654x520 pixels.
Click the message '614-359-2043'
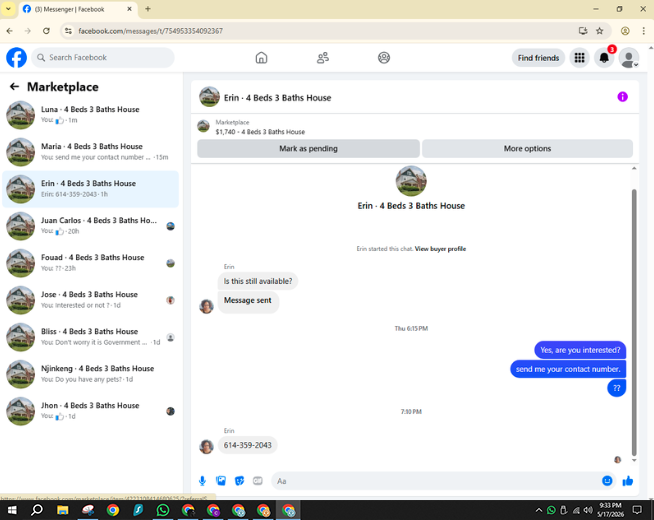click(247, 445)
